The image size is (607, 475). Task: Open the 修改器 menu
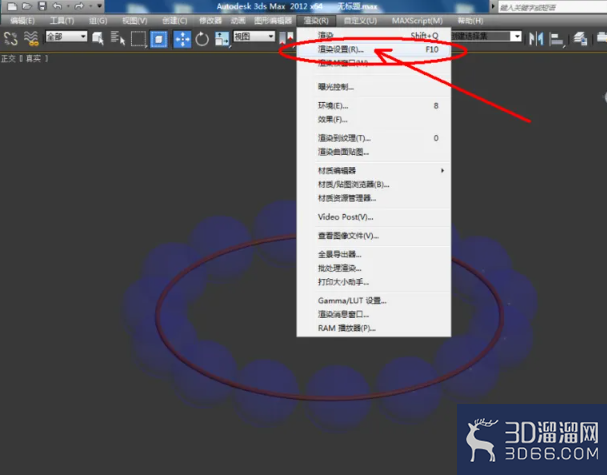[210, 21]
